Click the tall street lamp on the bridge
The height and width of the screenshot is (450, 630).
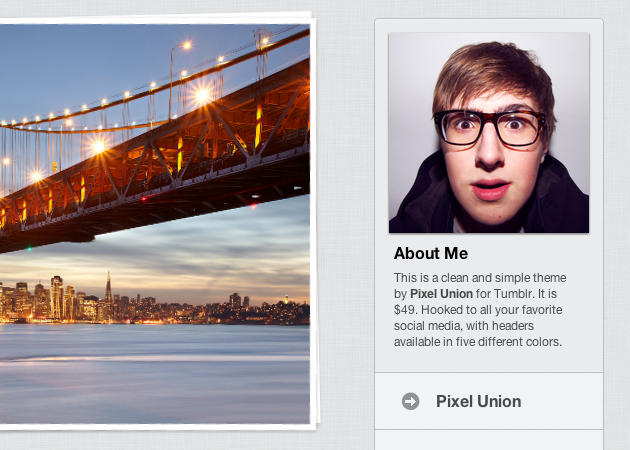pos(177,80)
